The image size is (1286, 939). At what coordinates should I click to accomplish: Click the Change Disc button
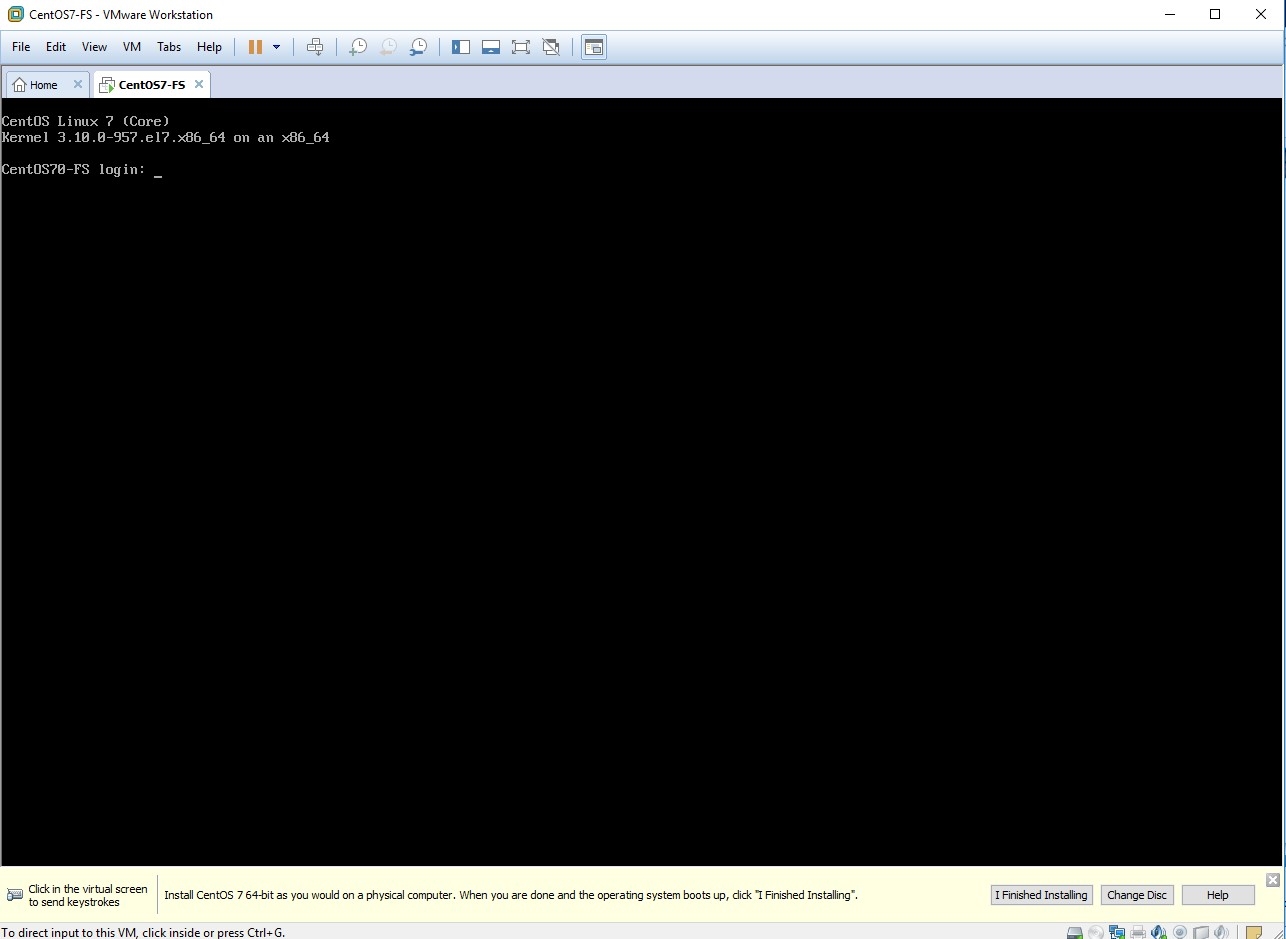coord(1137,895)
